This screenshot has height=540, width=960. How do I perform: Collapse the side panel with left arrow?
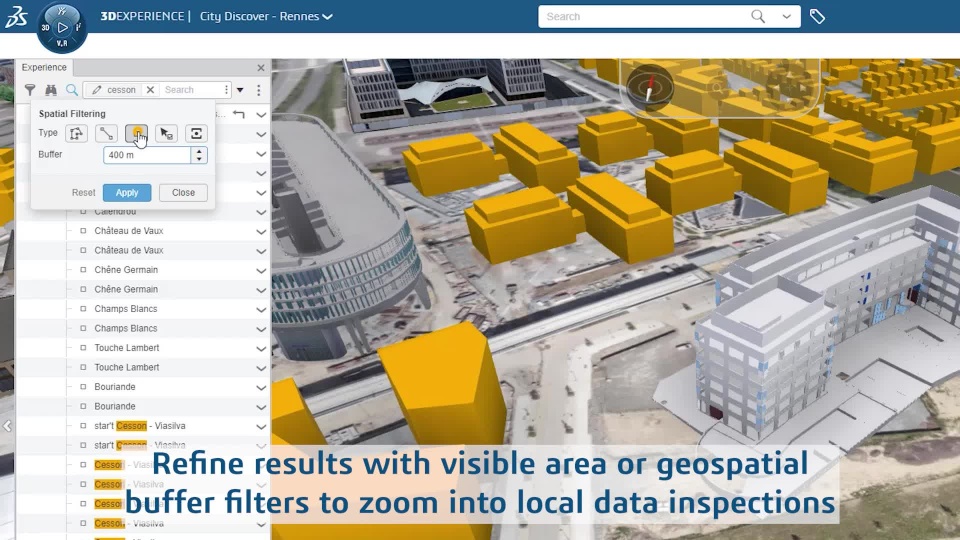[x=7, y=426]
